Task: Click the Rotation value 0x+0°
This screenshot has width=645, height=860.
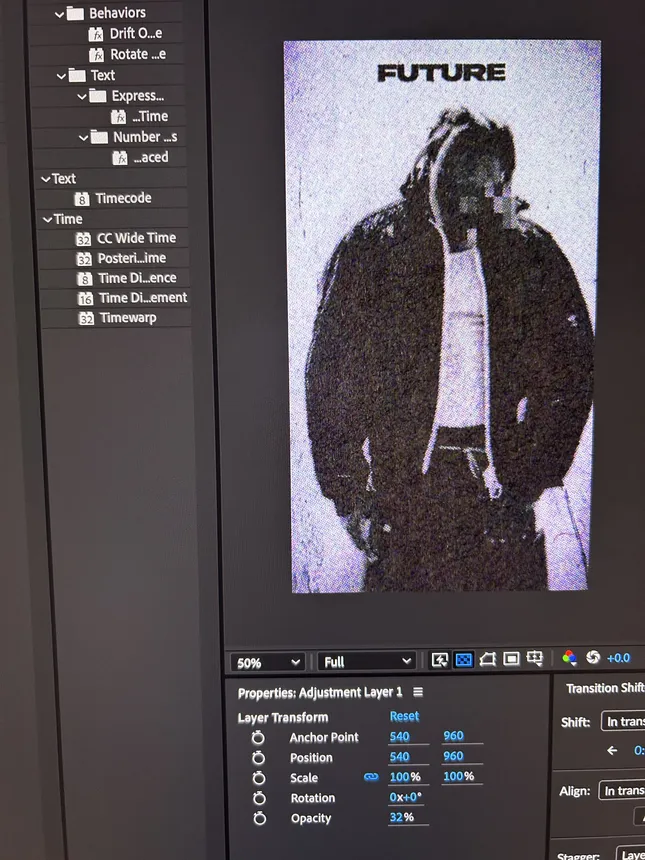Action: (x=406, y=797)
